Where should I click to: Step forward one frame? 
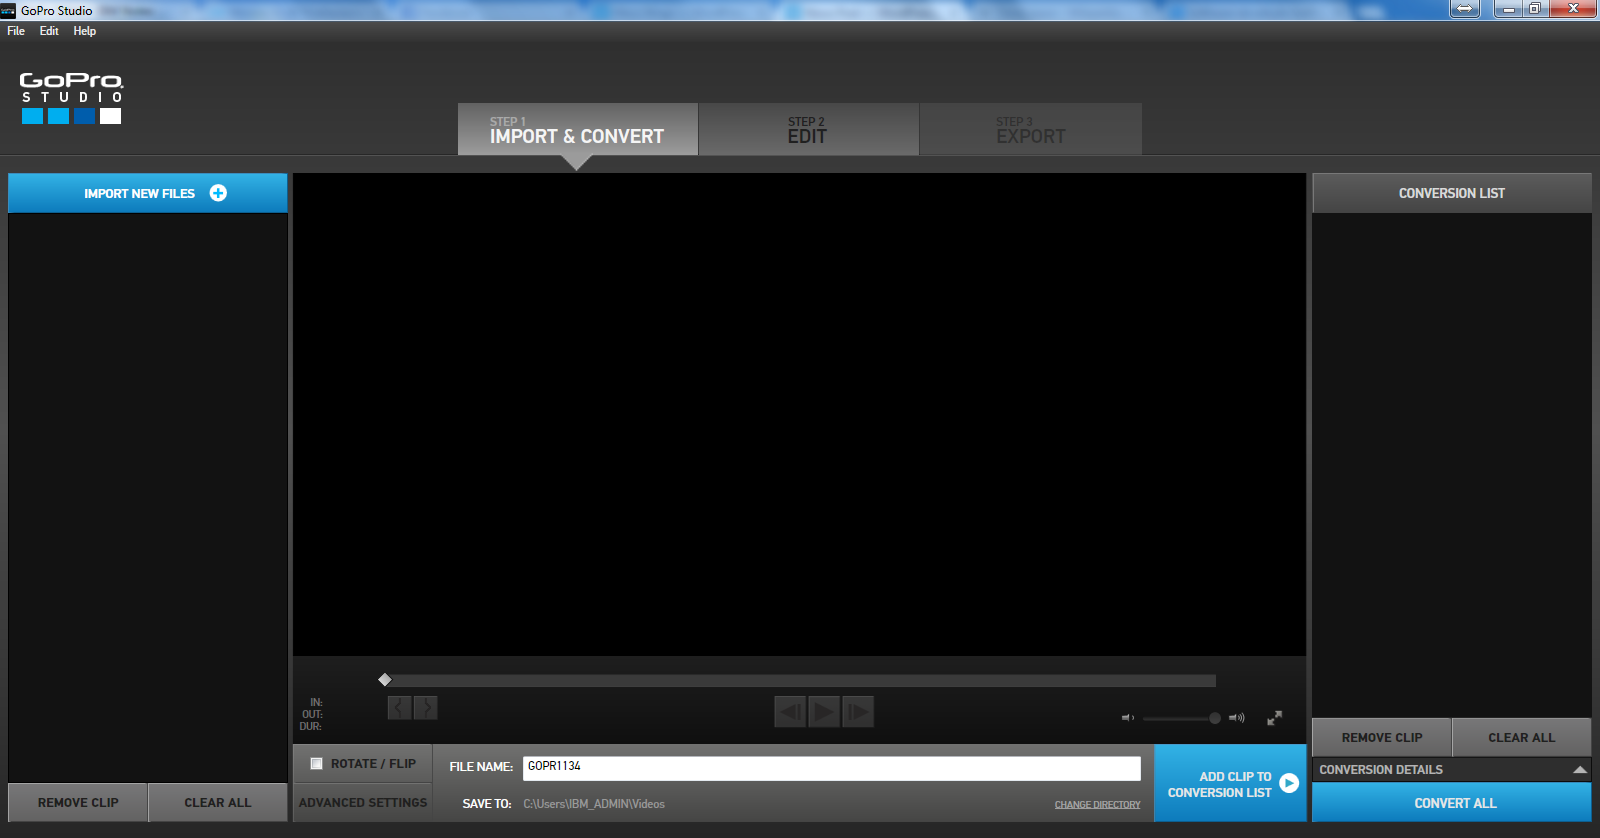[858, 712]
